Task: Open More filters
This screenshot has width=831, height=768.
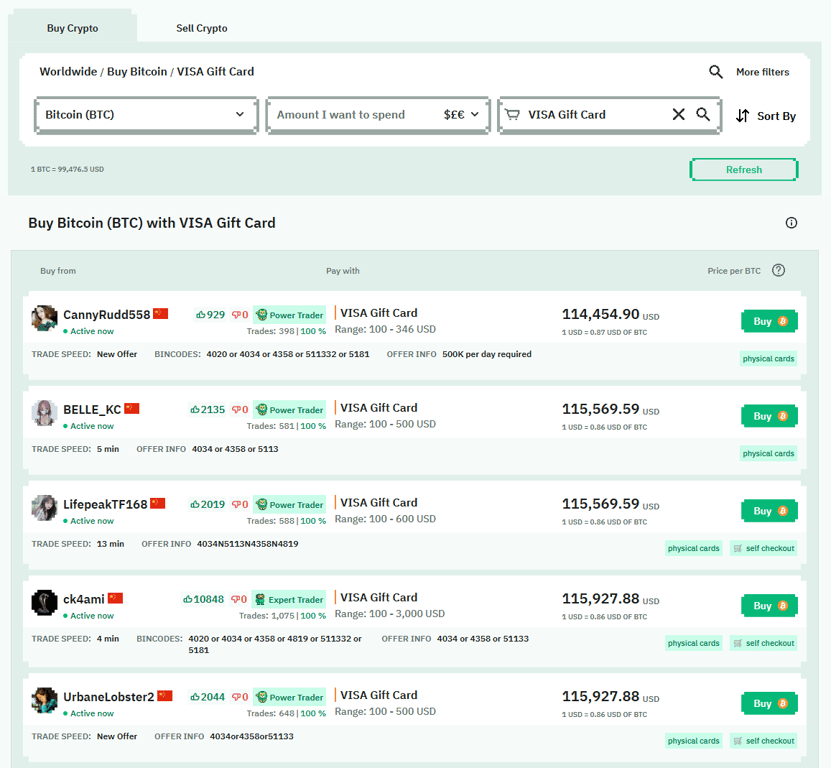Action: [x=761, y=72]
